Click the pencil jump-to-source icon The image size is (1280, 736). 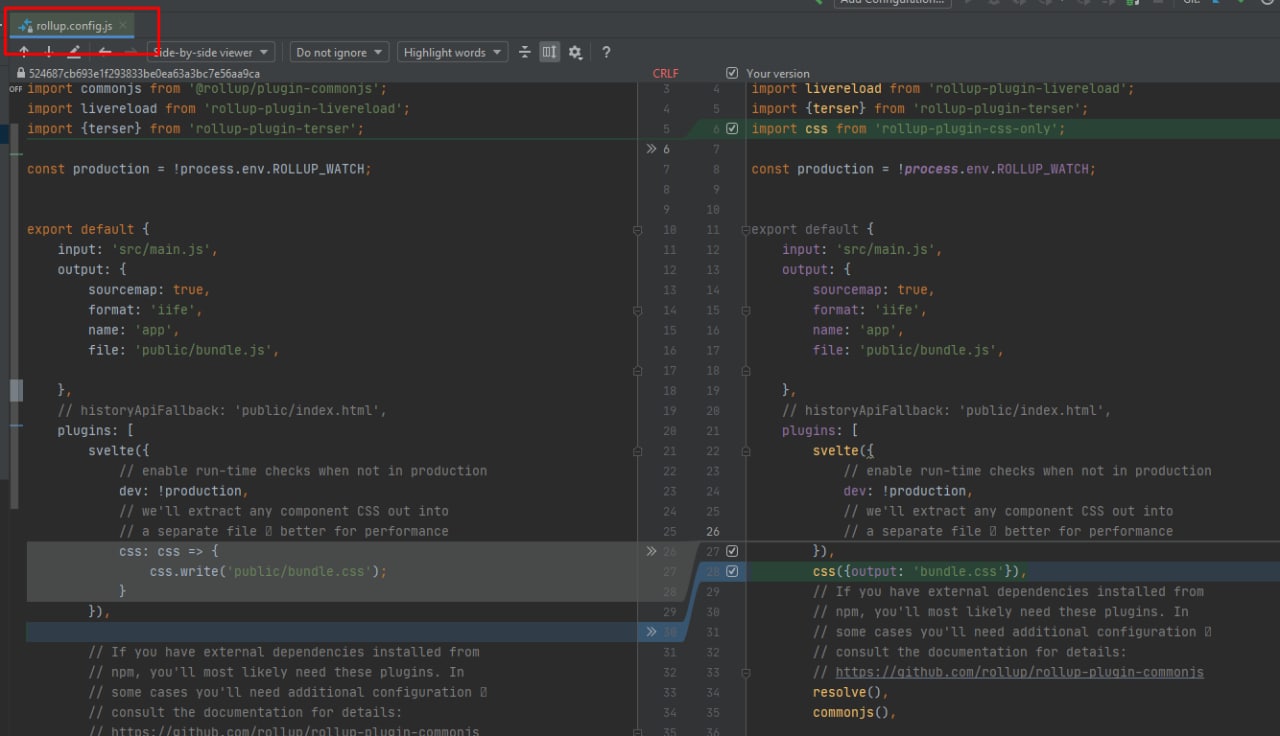click(74, 52)
